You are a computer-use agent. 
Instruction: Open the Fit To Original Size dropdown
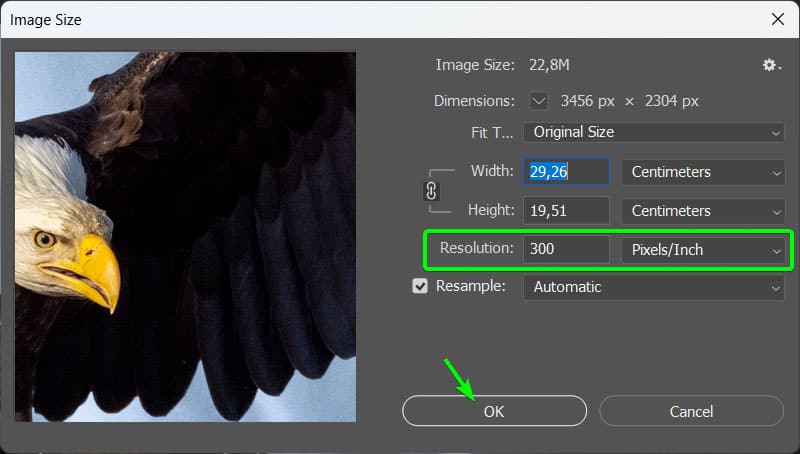(x=654, y=132)
